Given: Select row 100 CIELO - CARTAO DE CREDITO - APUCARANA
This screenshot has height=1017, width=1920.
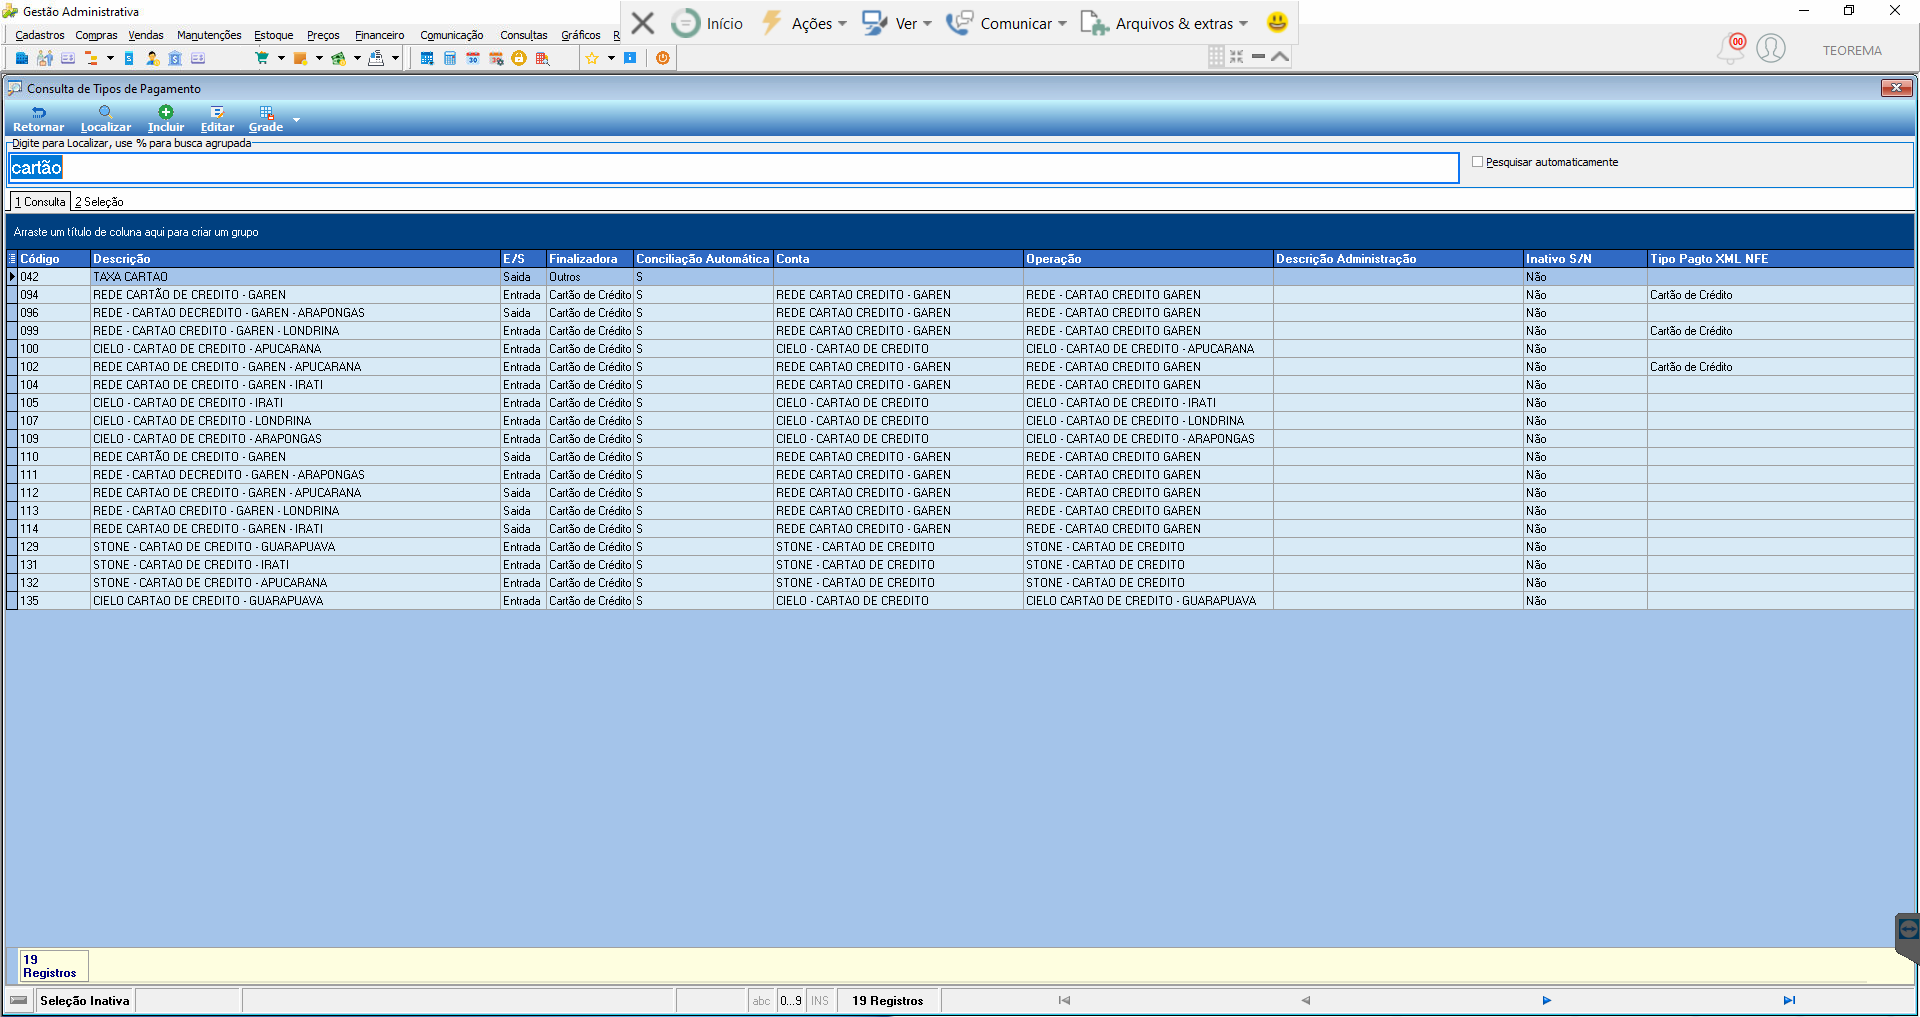Looking at the screenshot, I should tap(960, 349).
